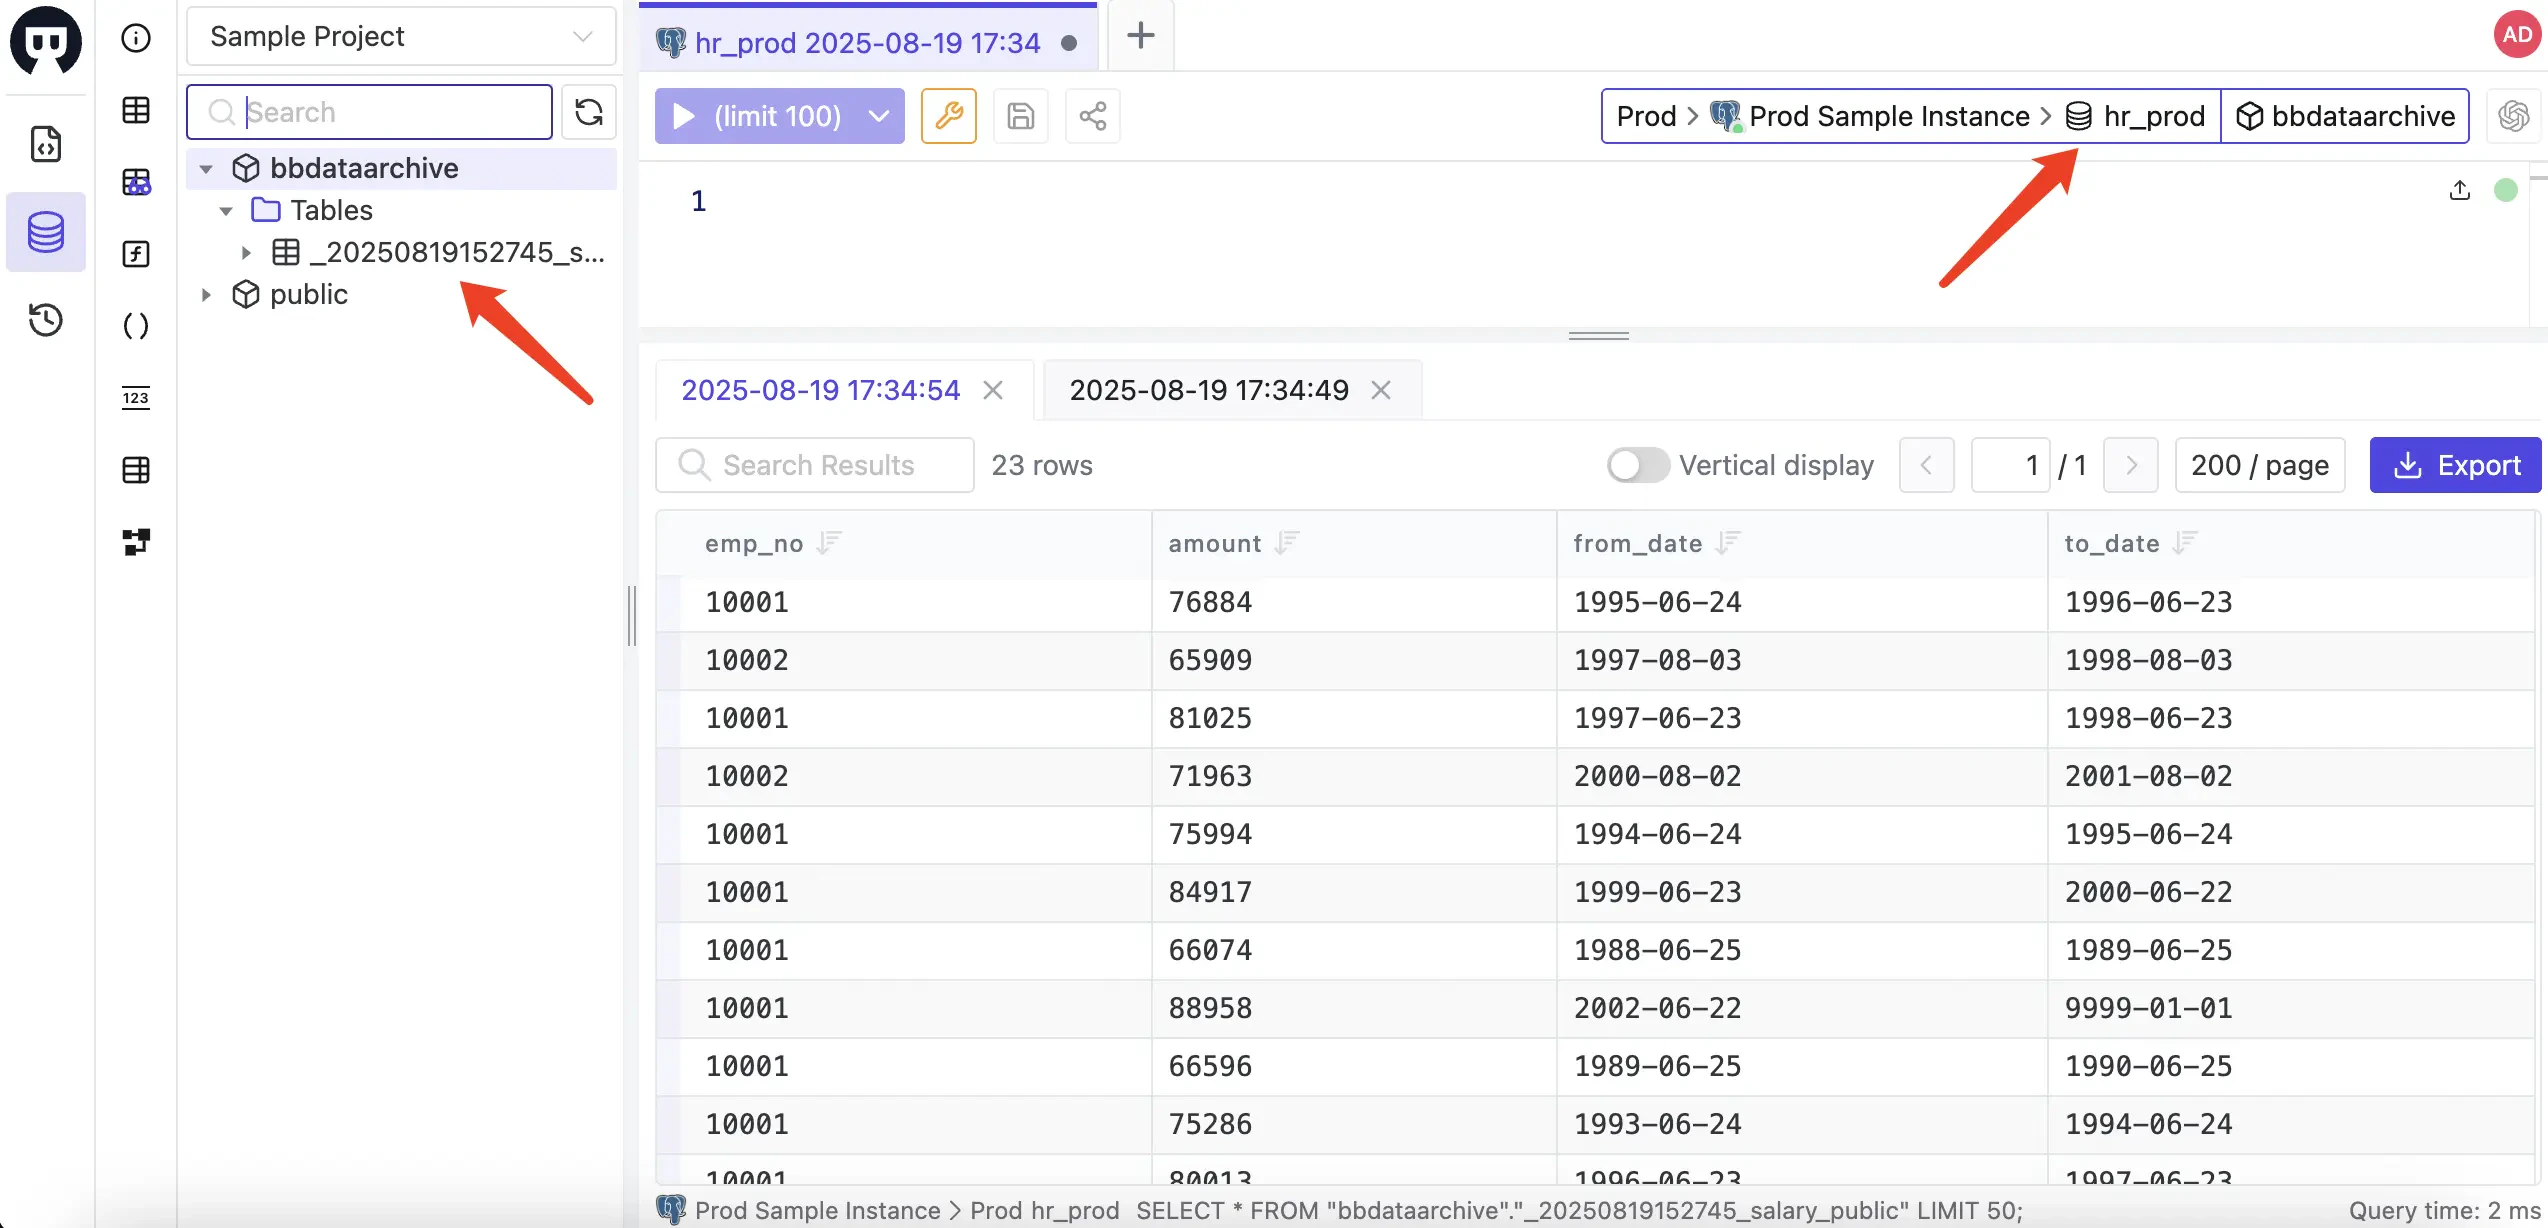Open the Sample Project selector dropdown
Screen dimensions: 2548x1228
point(399,36)
